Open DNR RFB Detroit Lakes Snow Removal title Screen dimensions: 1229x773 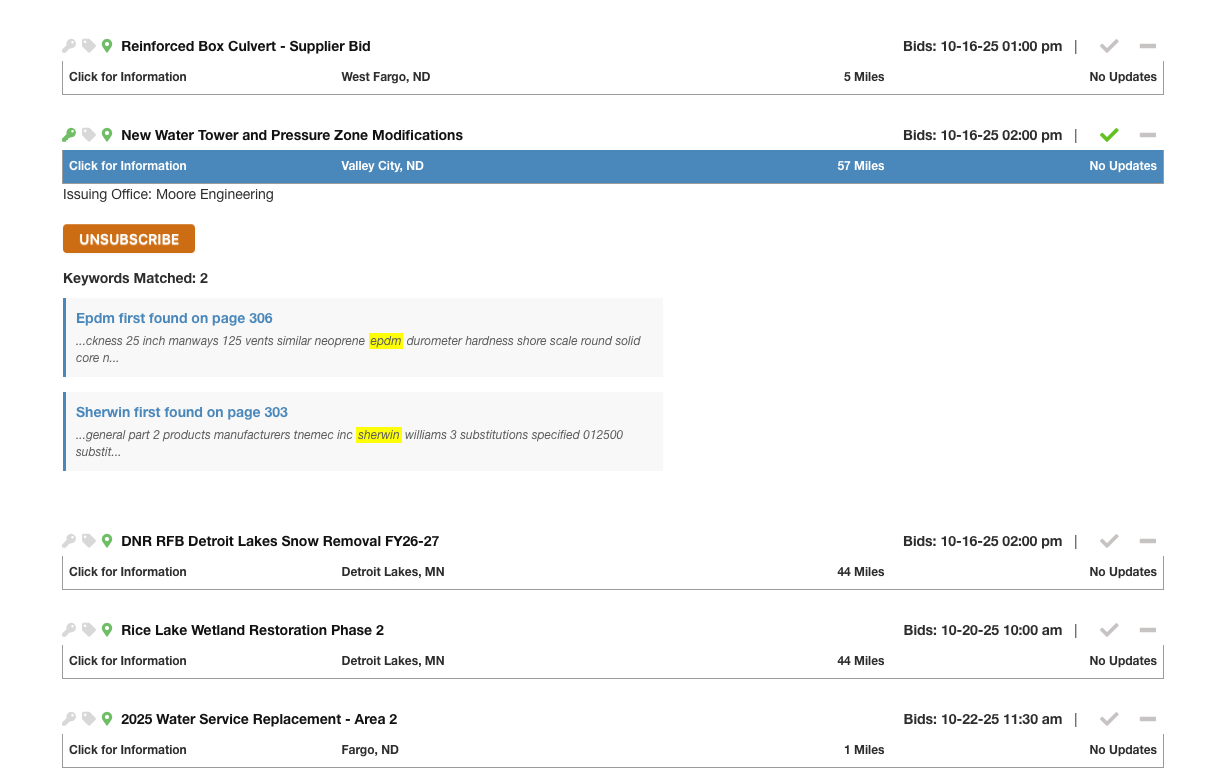[x=280, y=541]
